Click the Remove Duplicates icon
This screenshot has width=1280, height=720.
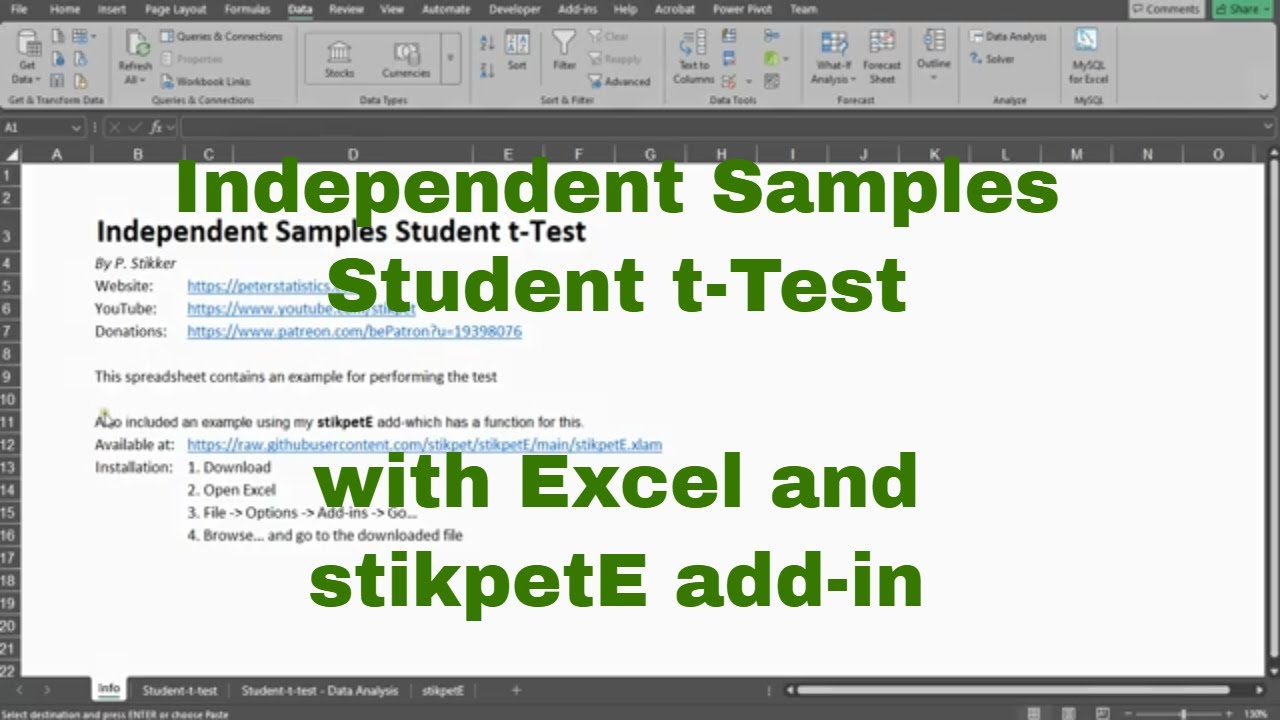pyautogui.click(x=729, y=59)
